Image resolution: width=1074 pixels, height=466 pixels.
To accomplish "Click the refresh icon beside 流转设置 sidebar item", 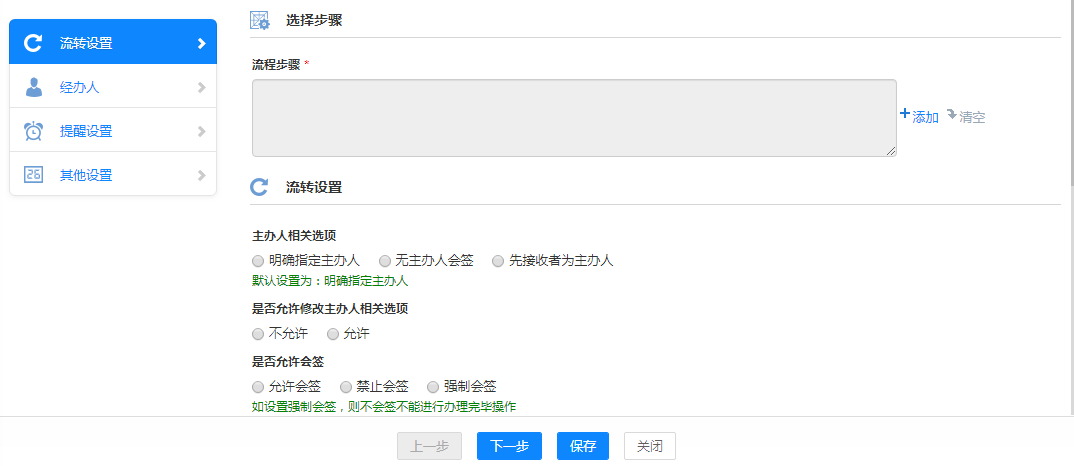I will 33,43.
